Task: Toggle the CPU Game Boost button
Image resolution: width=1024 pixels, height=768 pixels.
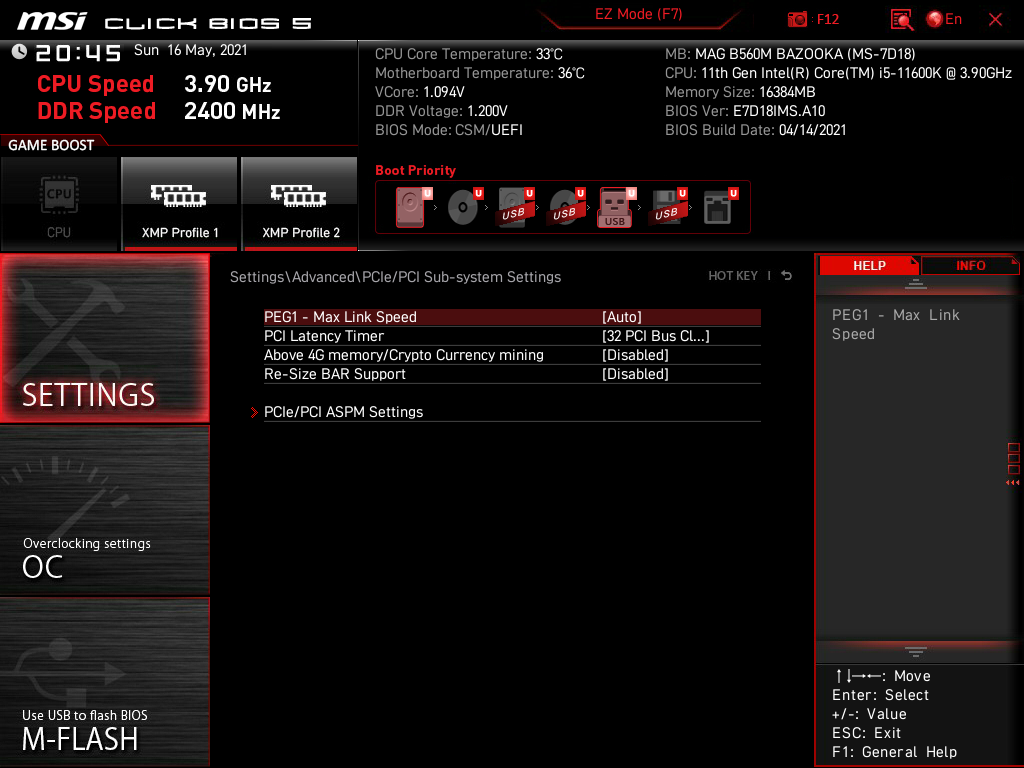Action: [x=59, y=204]
